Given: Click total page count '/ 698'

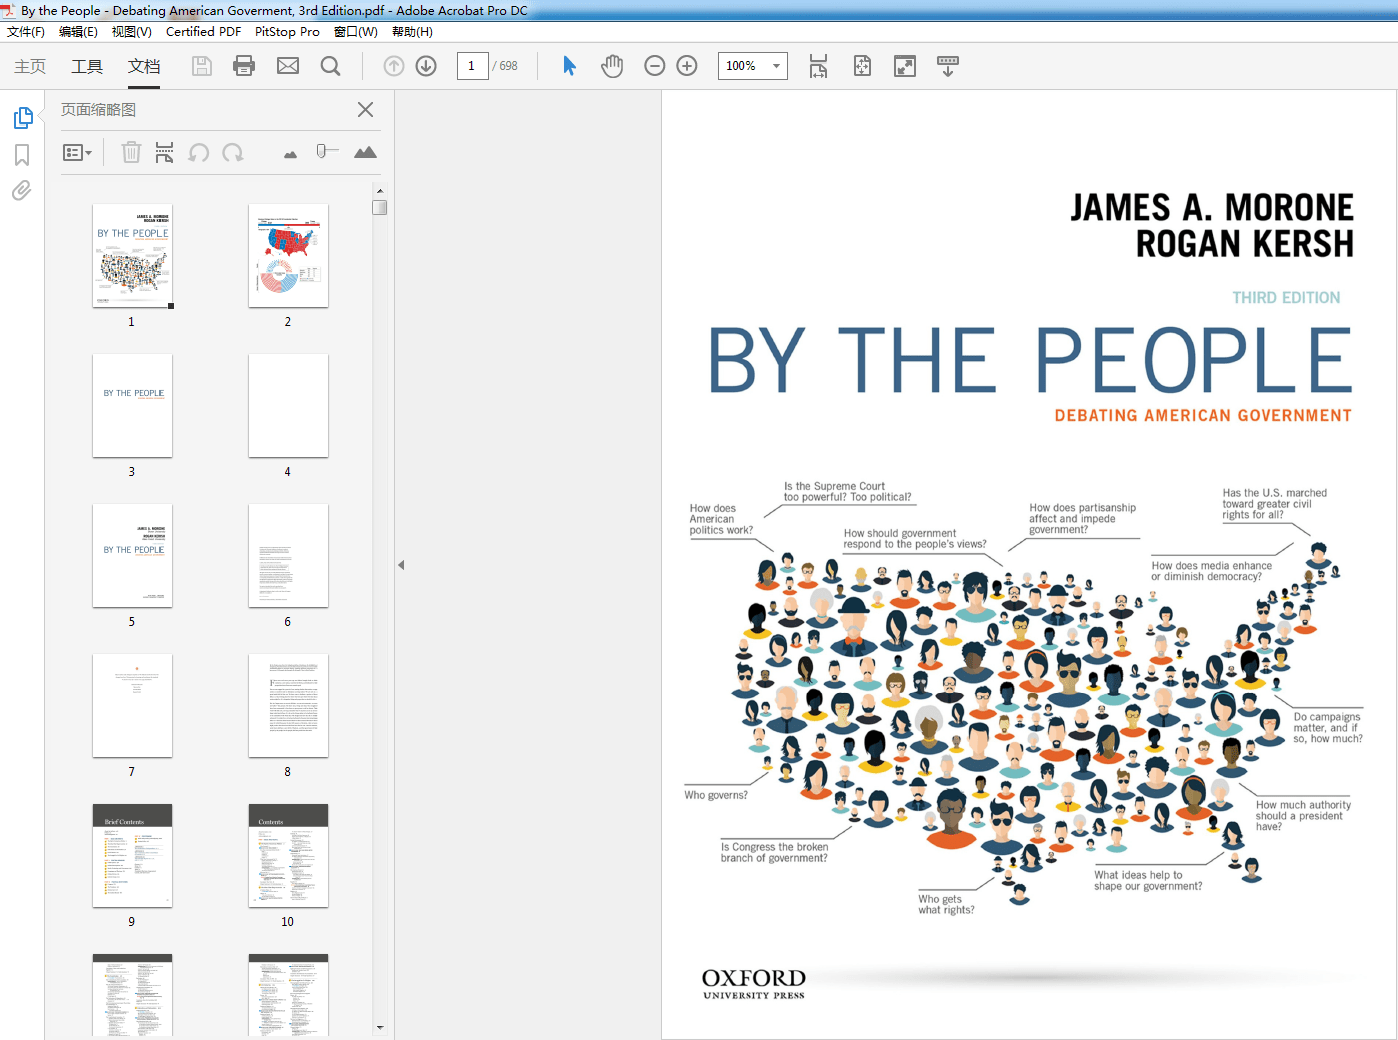Looking at the screenshot, I should 505,66.
